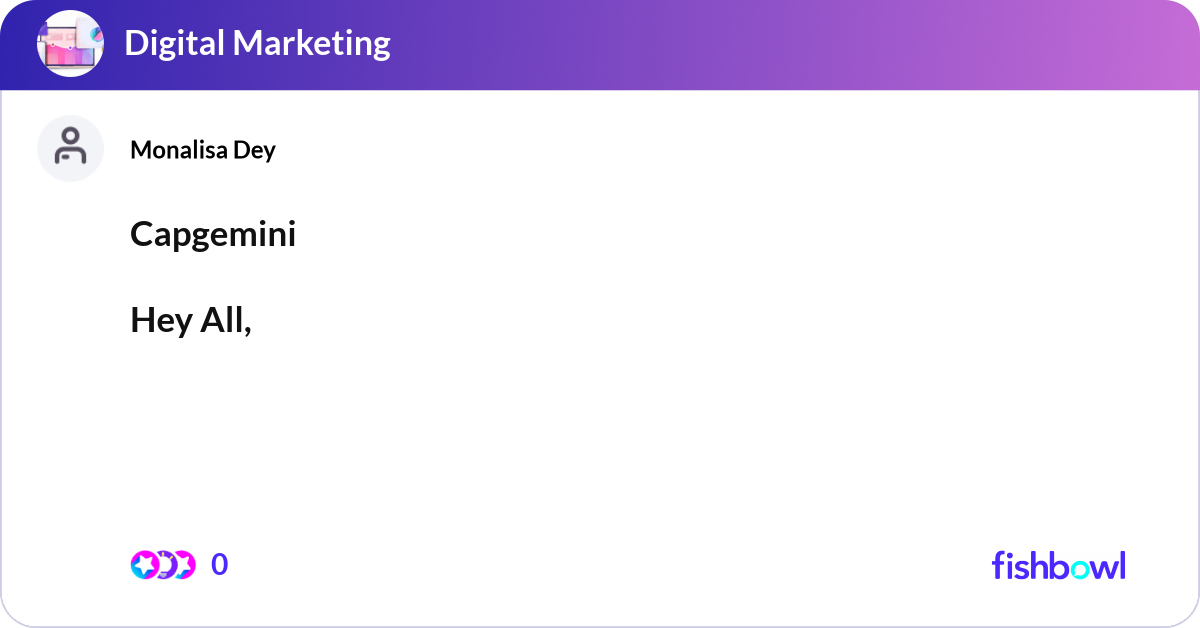The image size is (1200, 628).
Task: Tap the middle reaction icon with lightbulb
Action: 163,565
